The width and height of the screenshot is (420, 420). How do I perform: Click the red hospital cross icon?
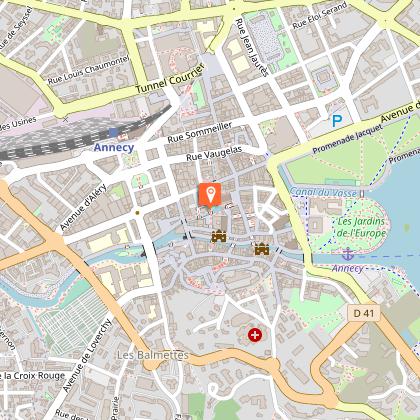(x=255, y=335)
